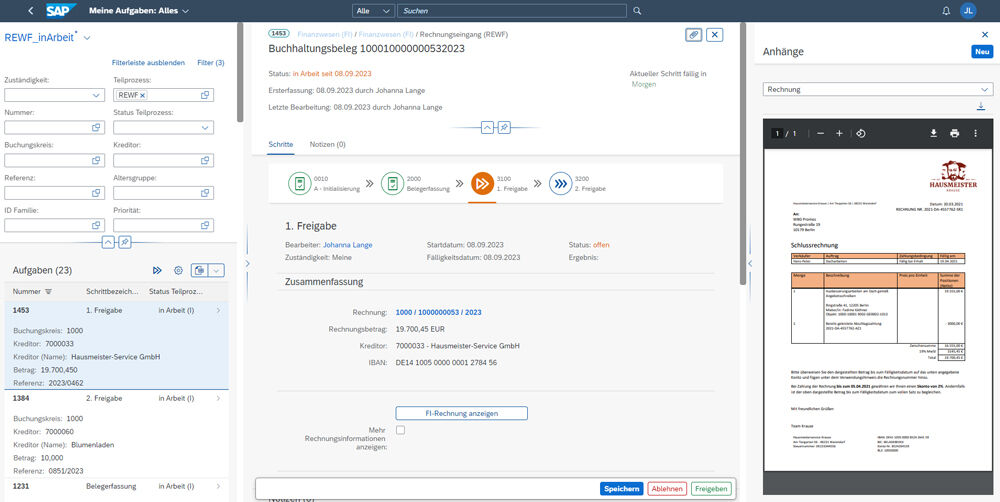Pin the document header with pin icon

(504, 128)
